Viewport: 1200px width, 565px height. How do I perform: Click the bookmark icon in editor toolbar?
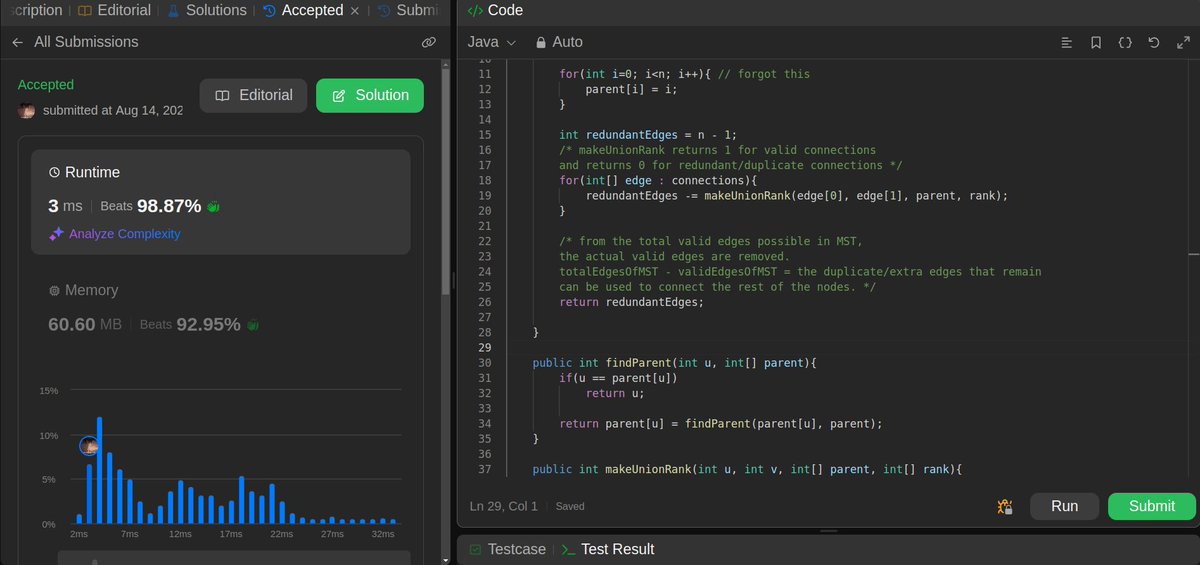[x=1096, y=42]
